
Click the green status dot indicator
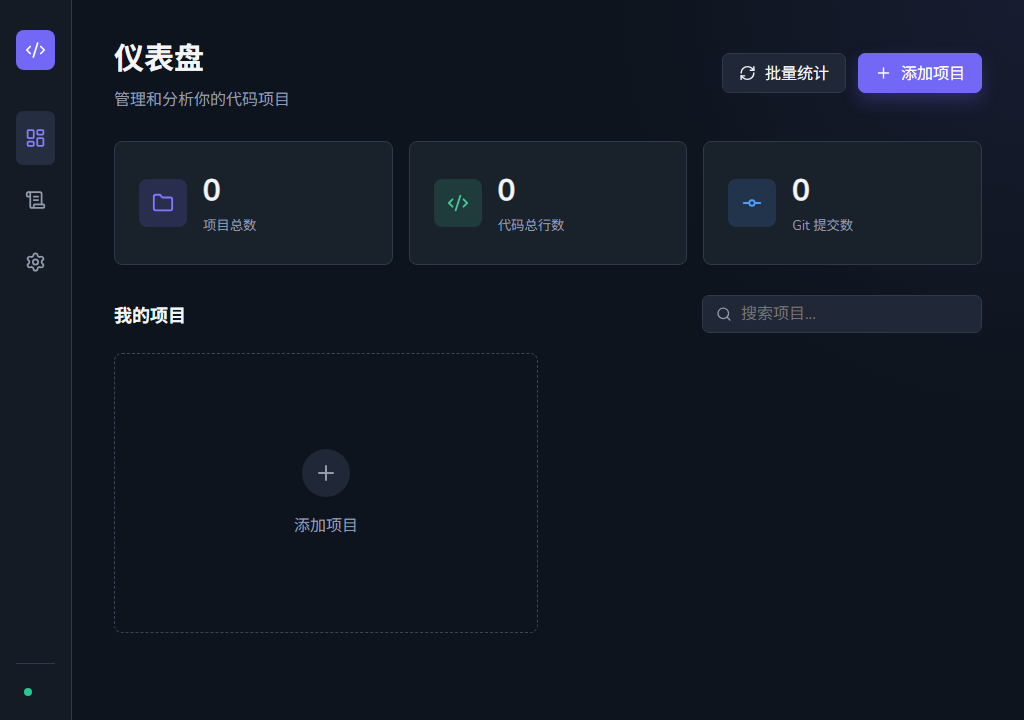(28, 692)
